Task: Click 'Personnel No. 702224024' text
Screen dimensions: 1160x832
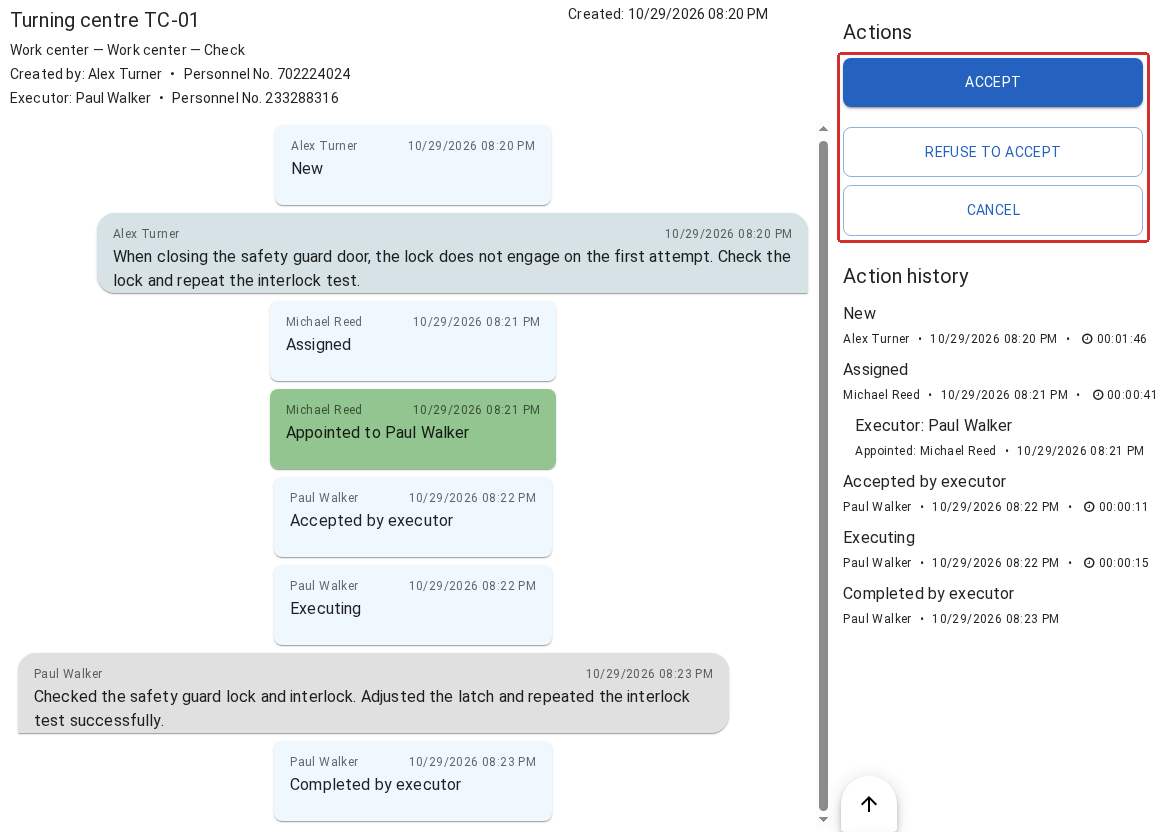Action: click(267, 74)
